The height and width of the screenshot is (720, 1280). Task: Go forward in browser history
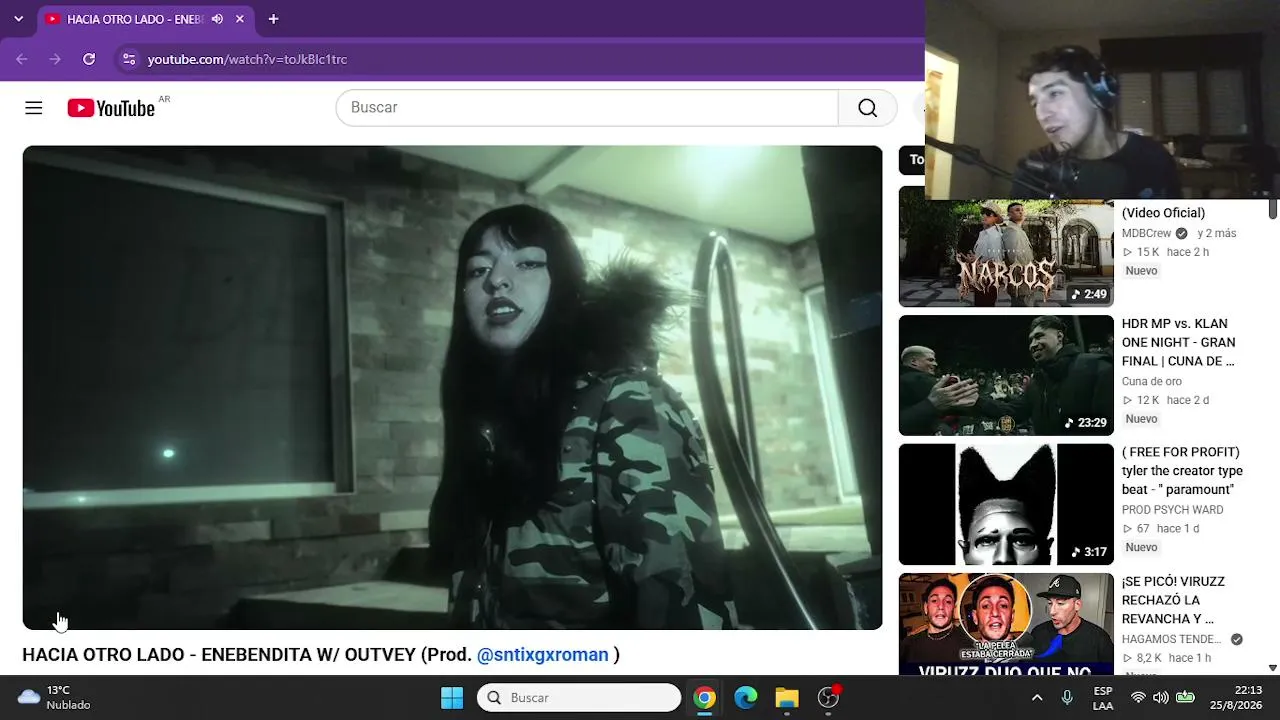(55, 59)
